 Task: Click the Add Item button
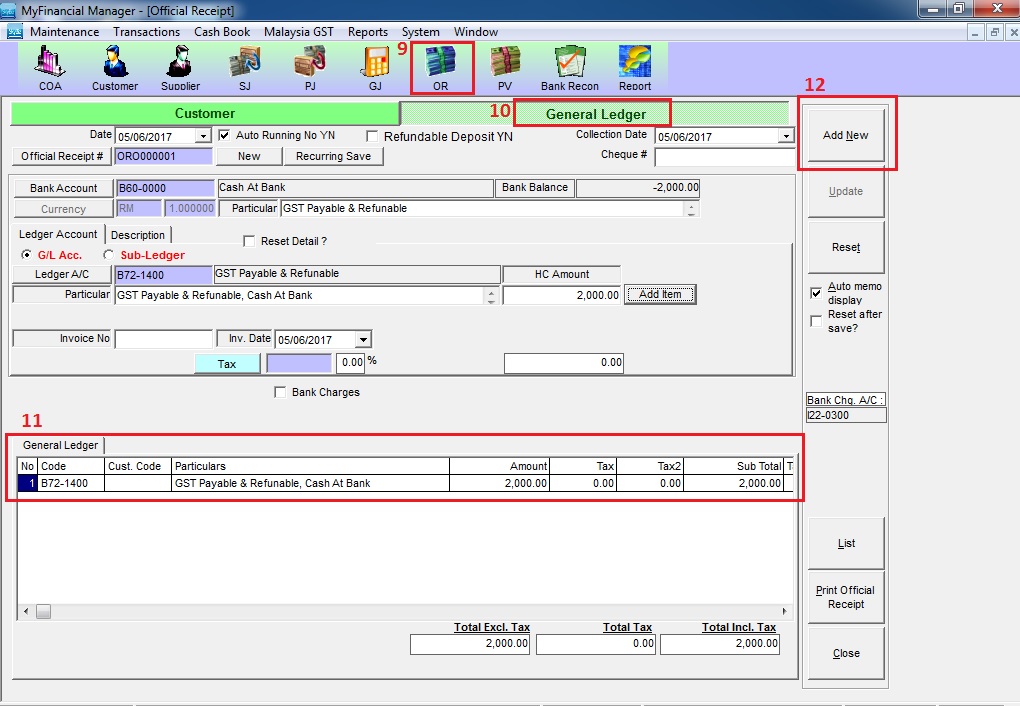pyautogui.click(x=660, y=294)
